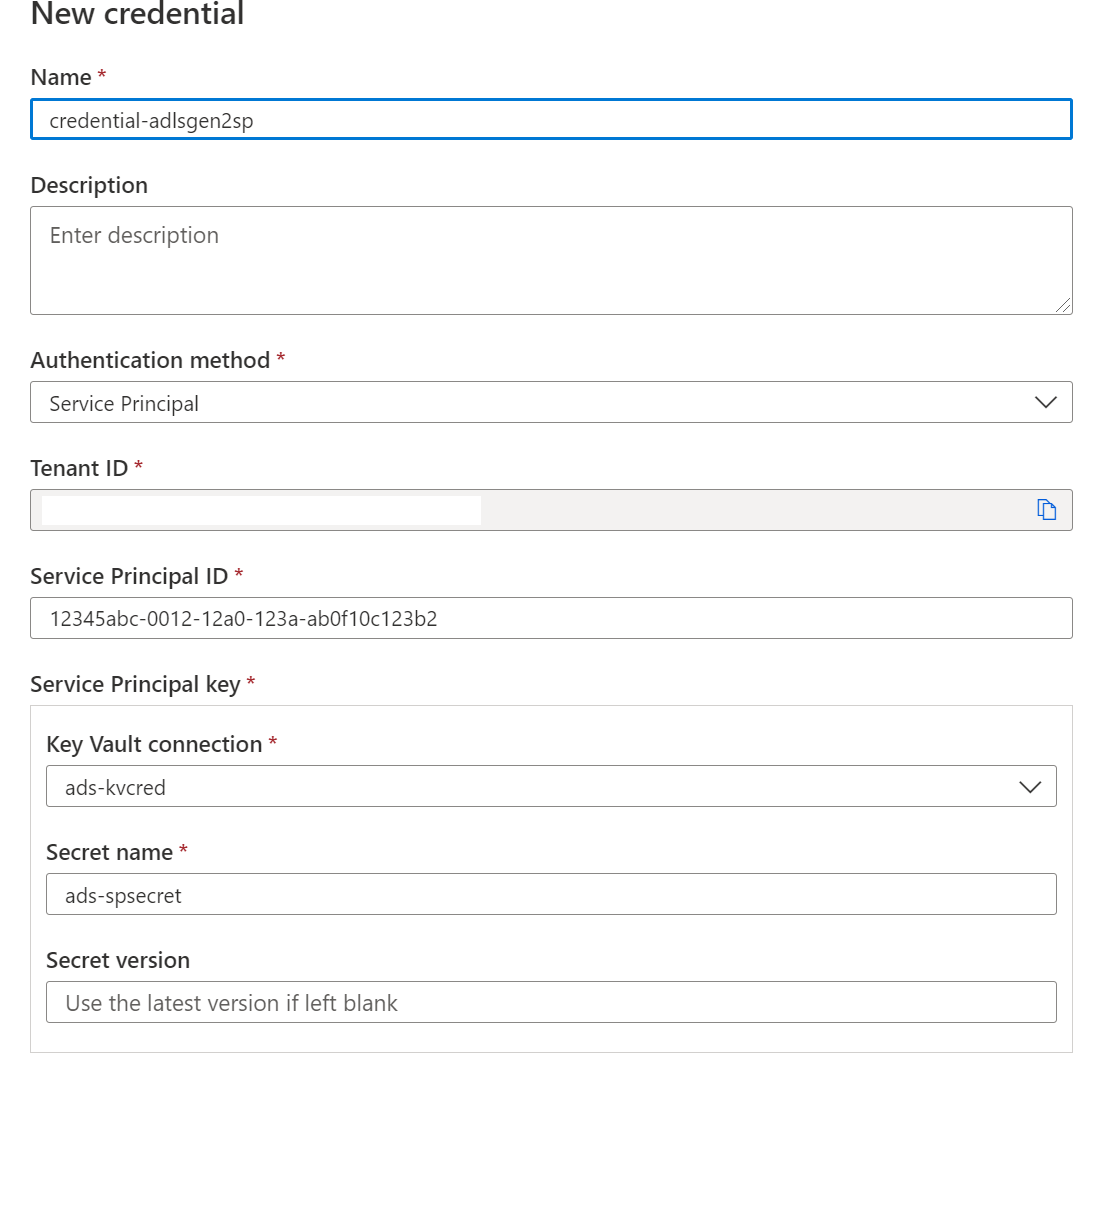Select the Secret name field showing ads-spsecret

tap(550, 894)
